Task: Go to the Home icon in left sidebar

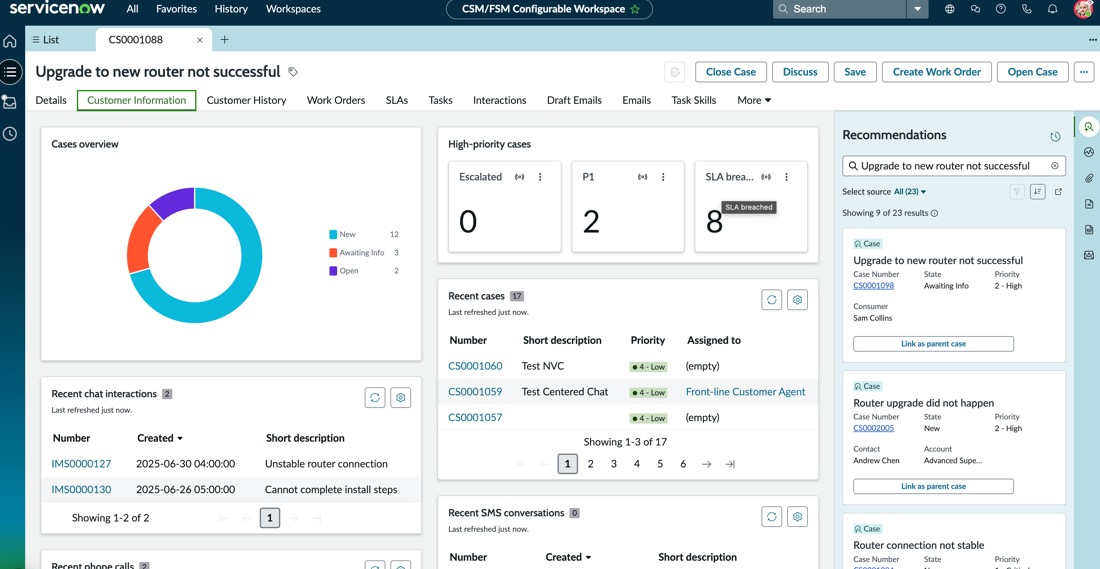Action: [x=10, y=41]
